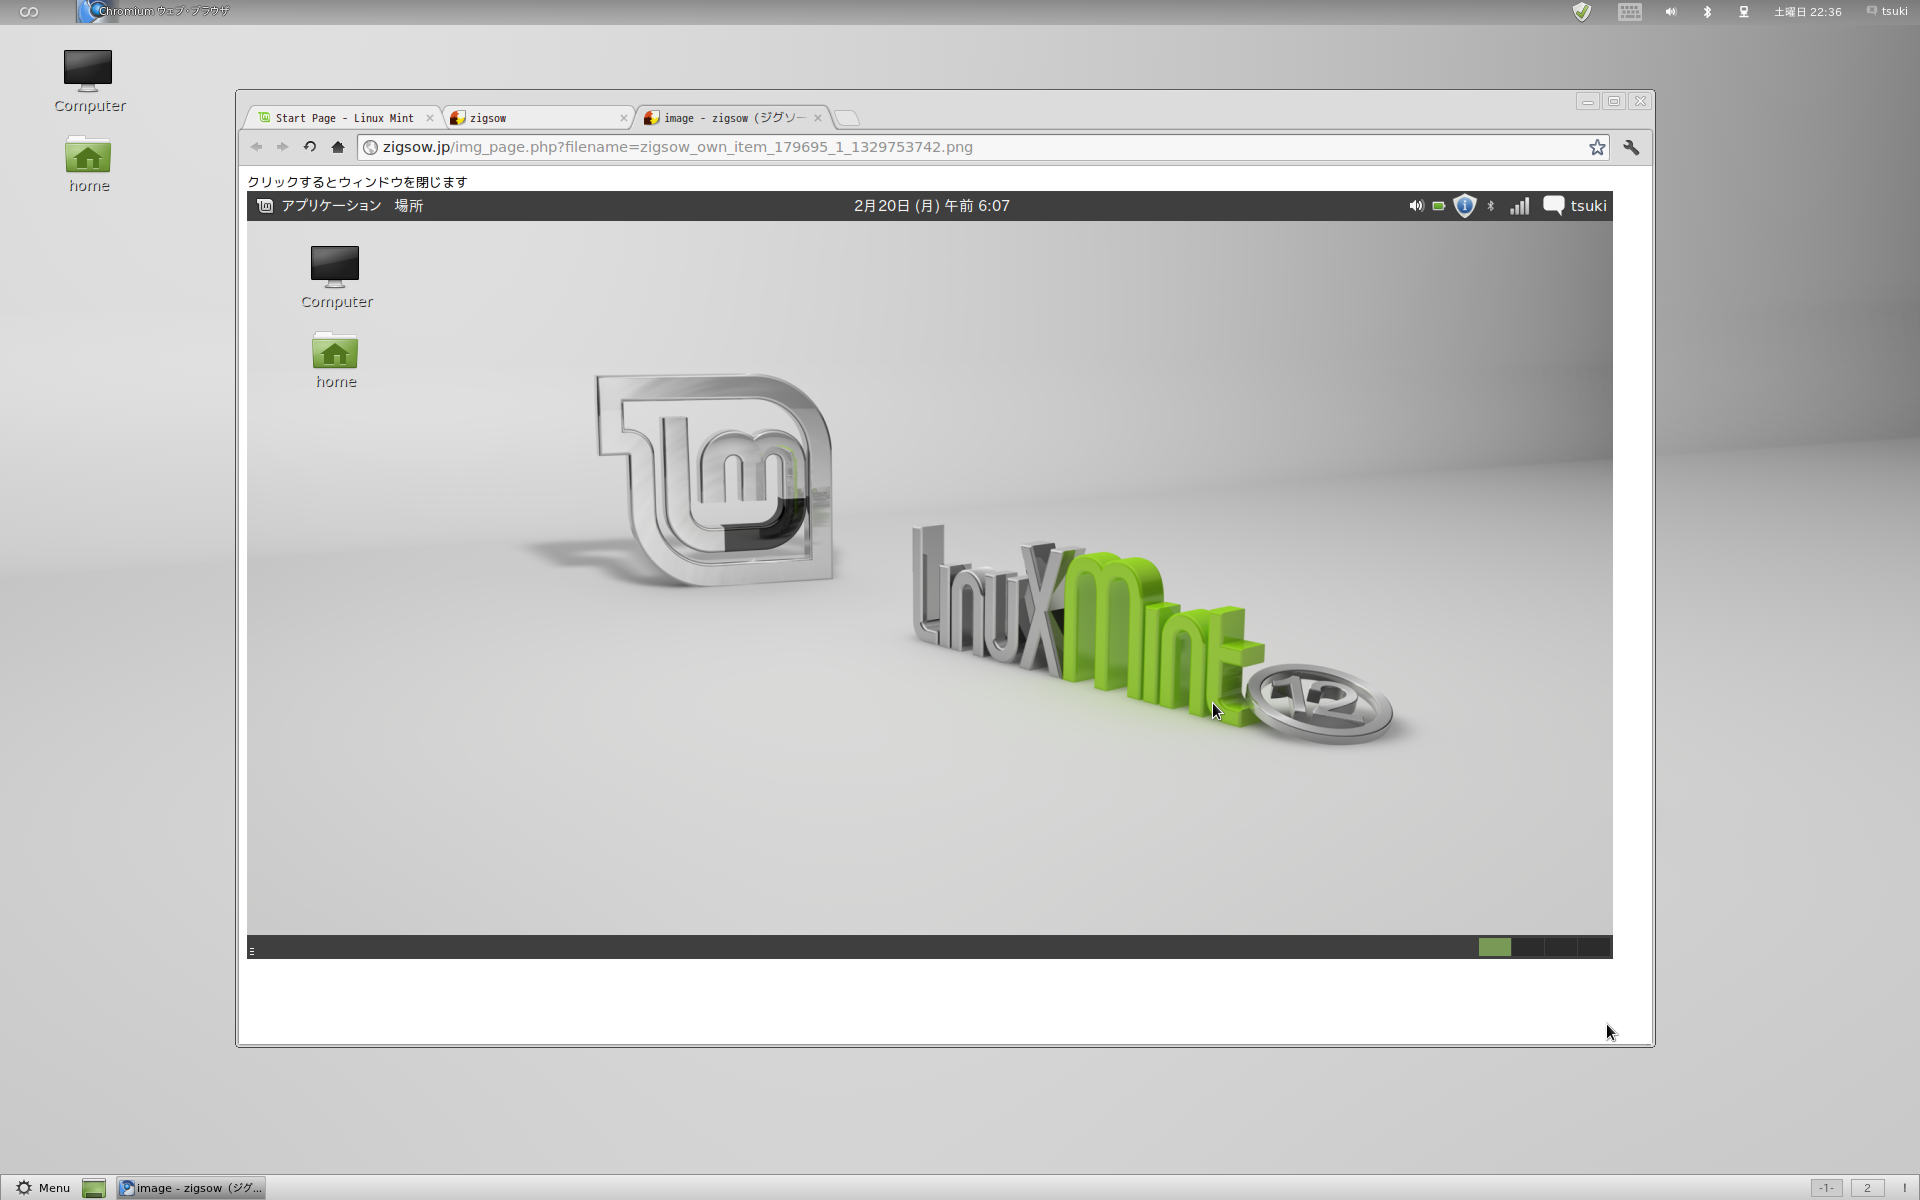
Task: Click the show desktop button in taskbar
Action: tap(94, 1188)
